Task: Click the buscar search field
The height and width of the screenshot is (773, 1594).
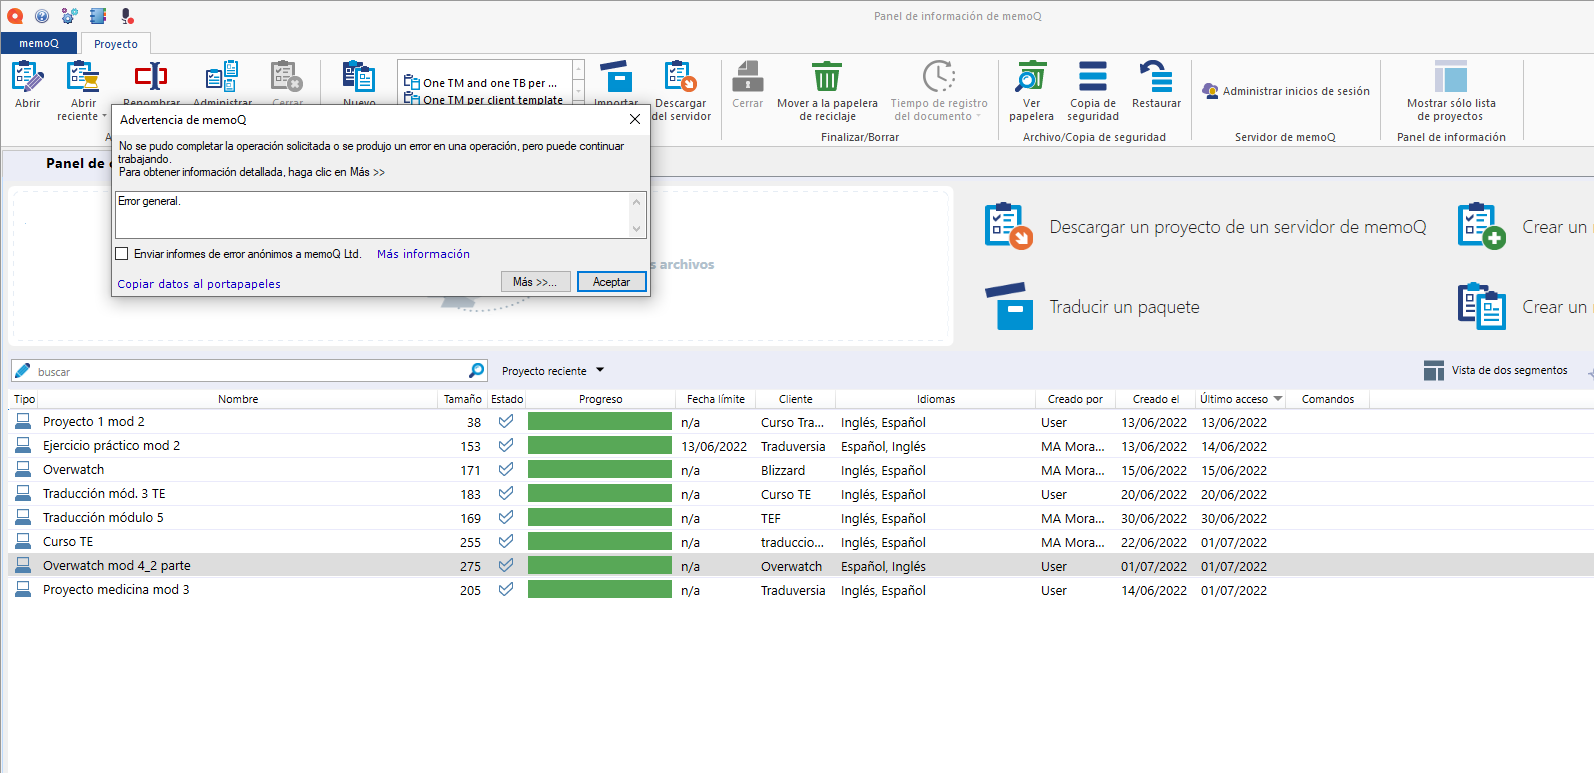Action: 250,371
